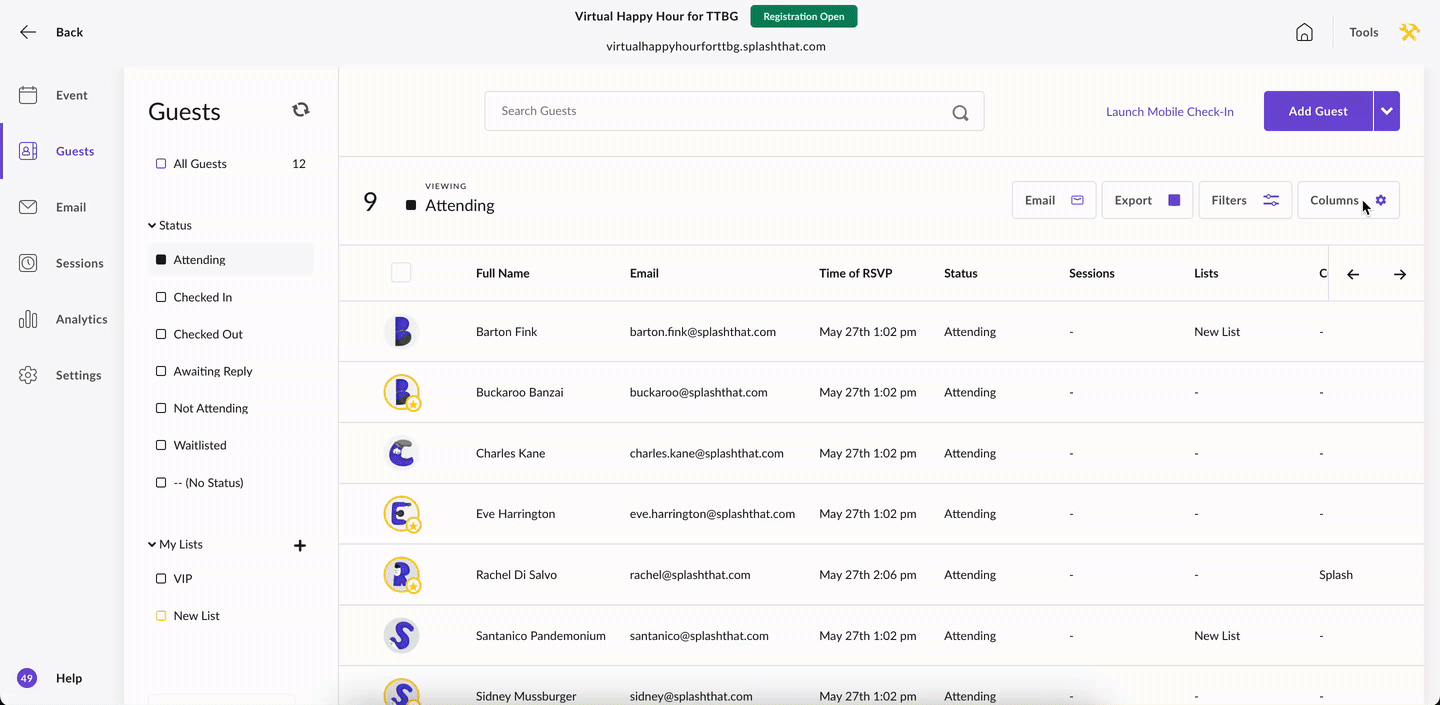The image size is (1440, 705).
Task: Open the home icon in header
Action: click(x=1304, y=32)
